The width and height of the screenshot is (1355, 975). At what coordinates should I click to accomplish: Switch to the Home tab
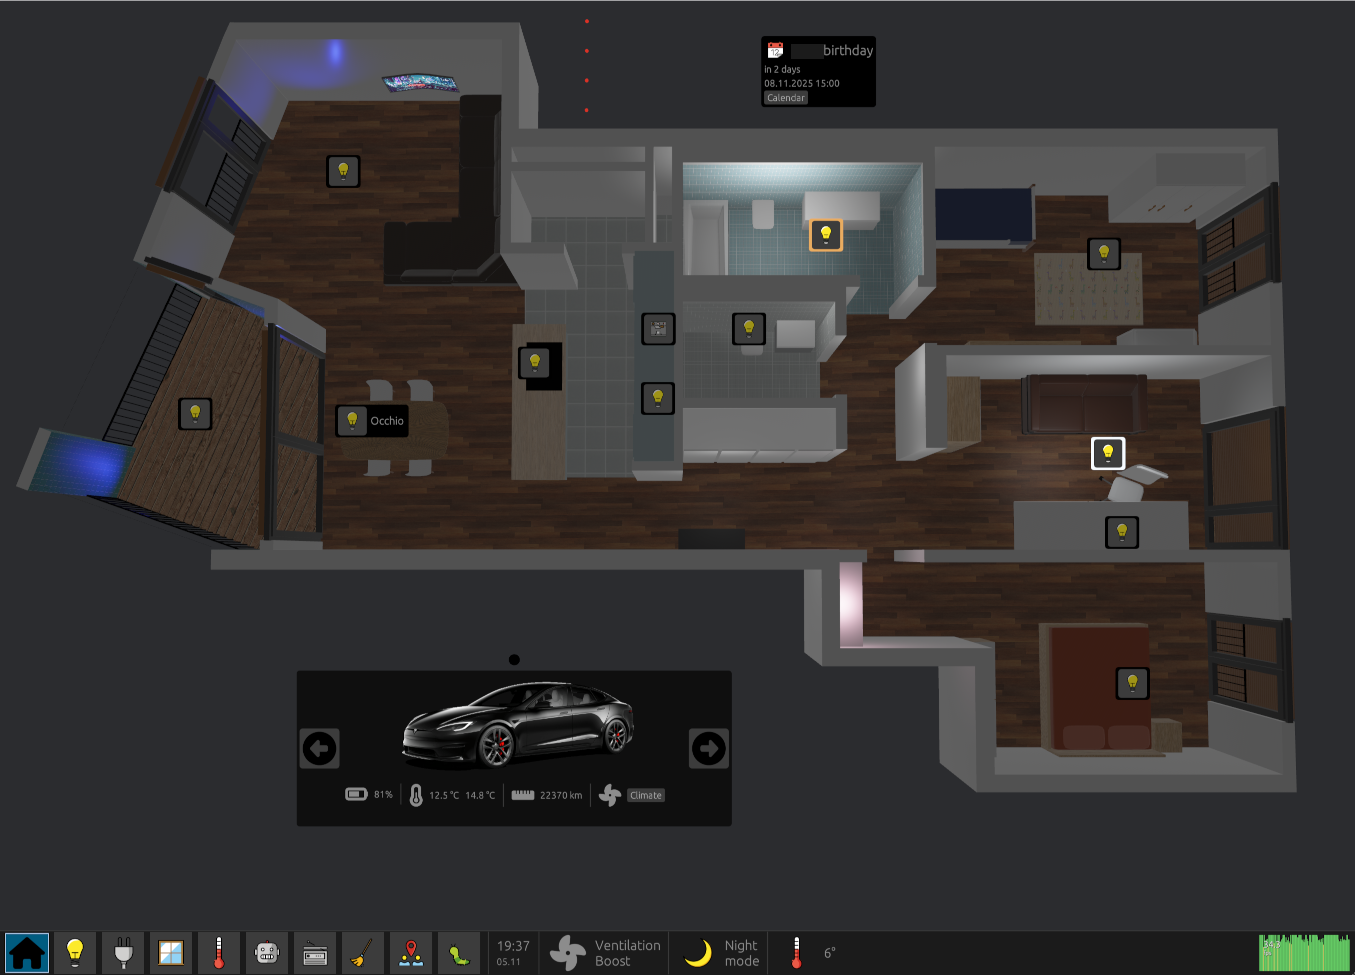pyautogui.click(x=27, y=952)
